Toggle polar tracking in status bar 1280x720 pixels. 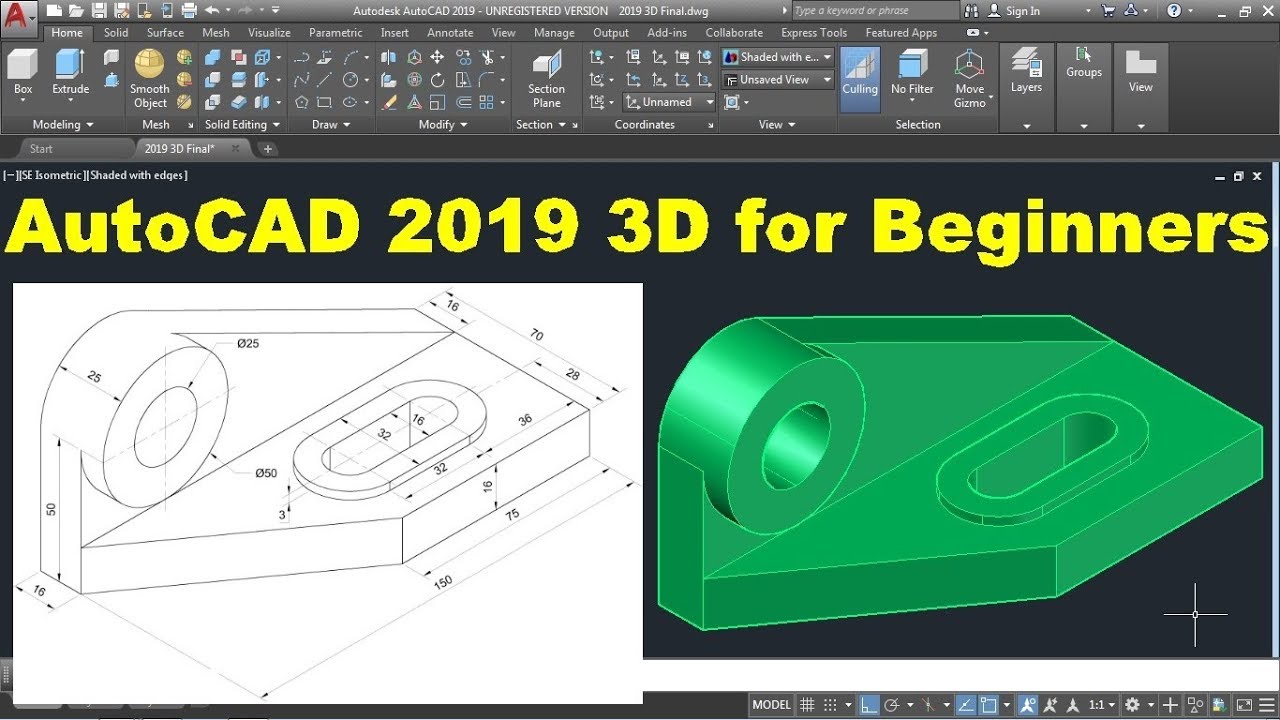click(892, 705)
